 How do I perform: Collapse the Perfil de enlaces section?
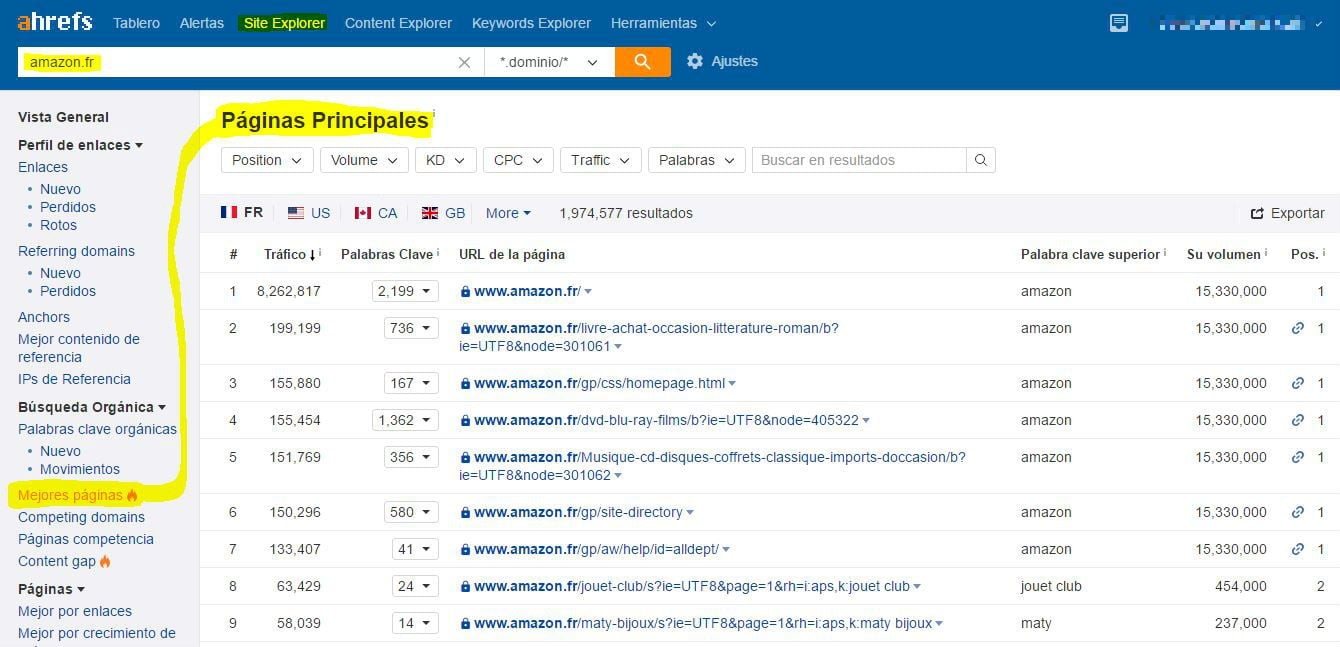click(x=80, y=145)
